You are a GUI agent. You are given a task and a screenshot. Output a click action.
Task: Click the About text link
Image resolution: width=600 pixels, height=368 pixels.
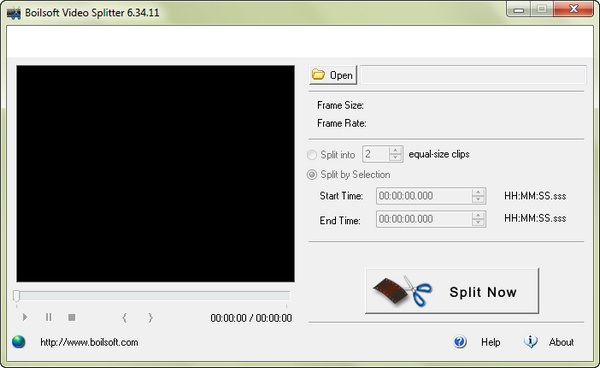pyautogui.click(x=561, y=342)
